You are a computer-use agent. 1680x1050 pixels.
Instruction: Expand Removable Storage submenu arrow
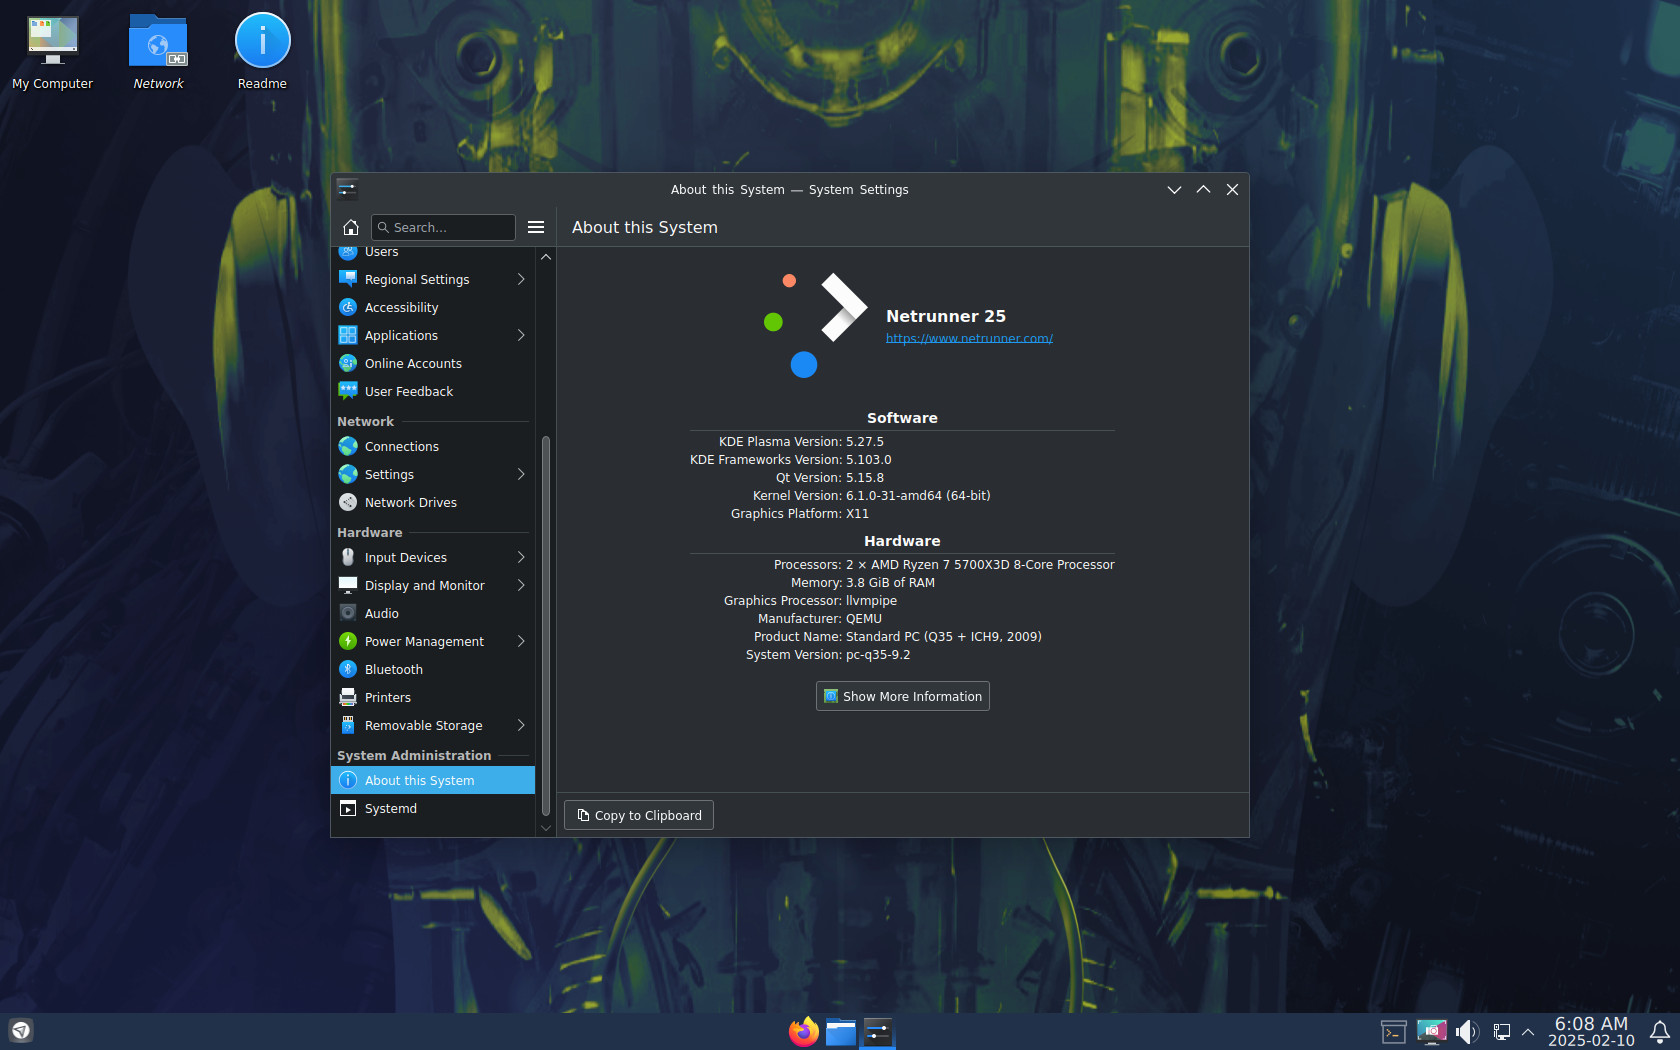(x=521, y=725)
